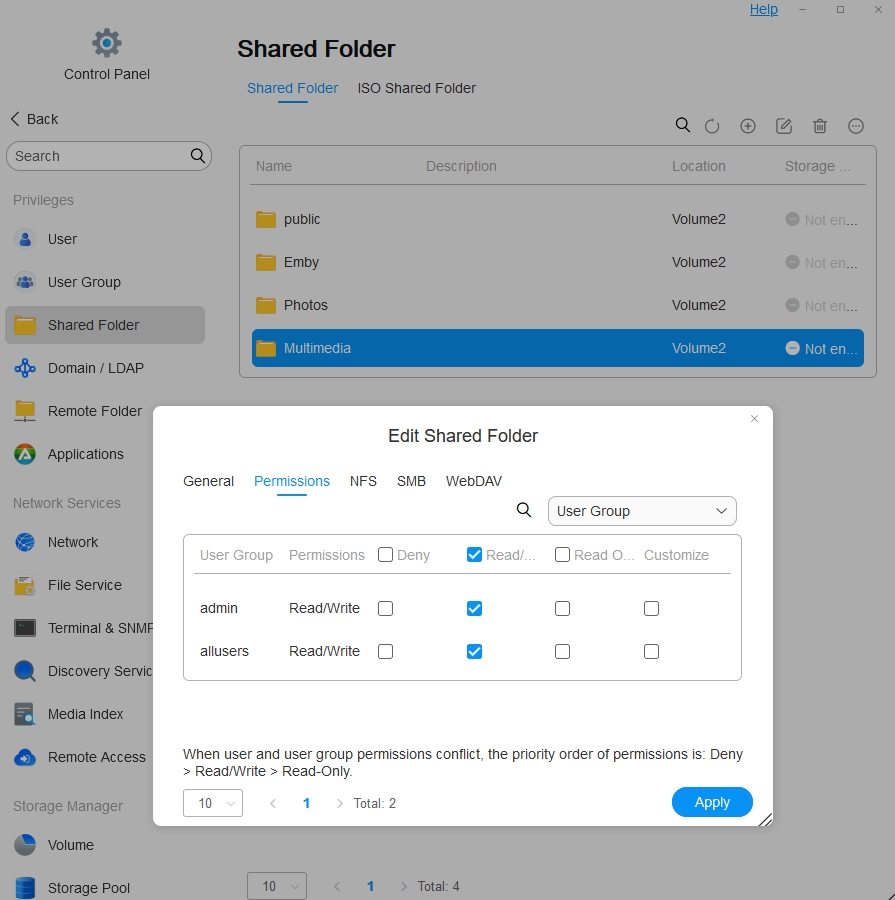Screen dimensions: 895x900
Task: Open Terminal & SNMP sidebar icon
Action: [25, 628]
